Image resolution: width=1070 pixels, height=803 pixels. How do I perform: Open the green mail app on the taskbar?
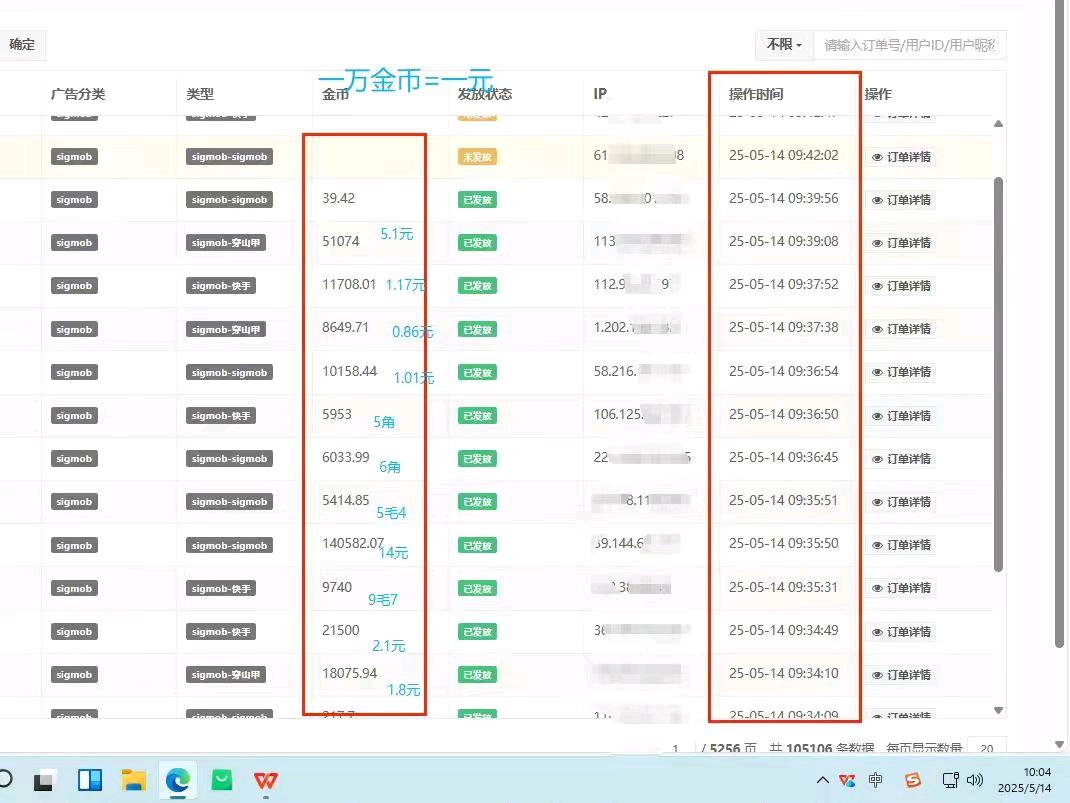point(221,781)
